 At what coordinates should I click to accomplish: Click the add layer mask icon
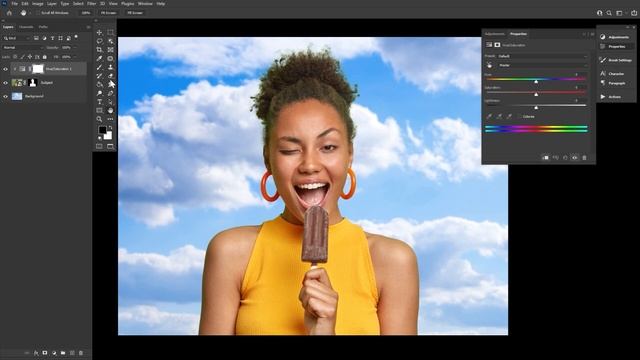45,353
